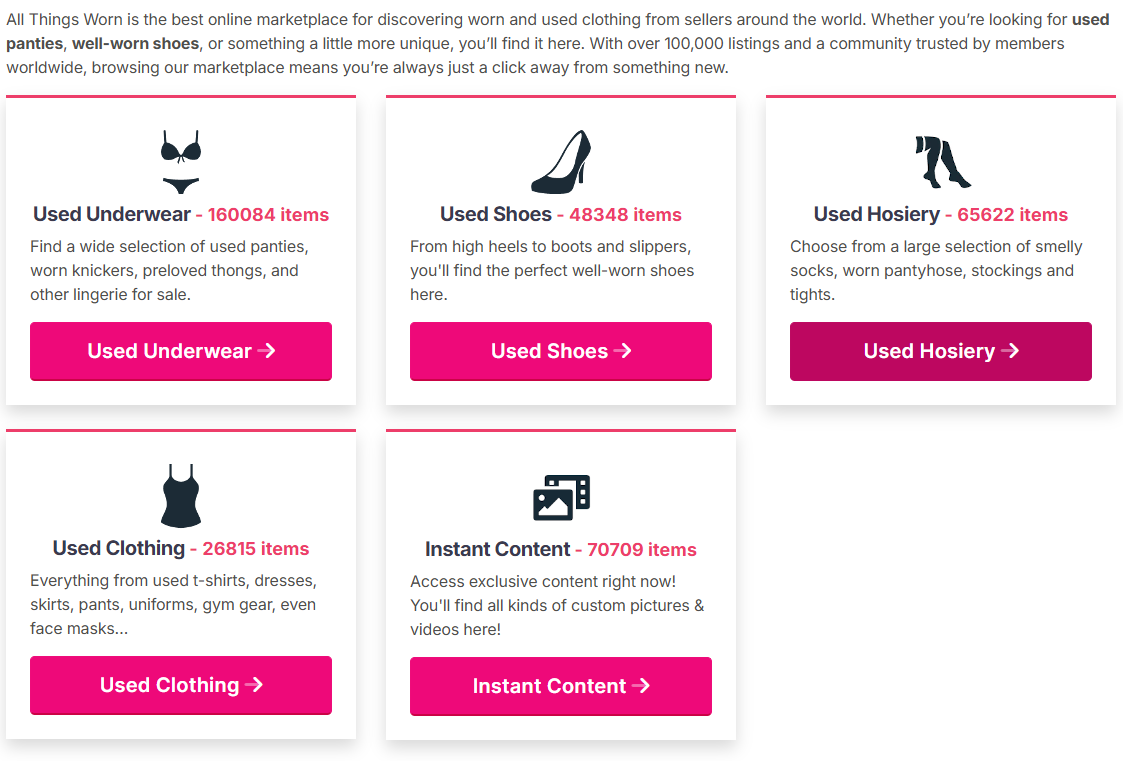Click the '160084 items' count link

pos(266,214)
